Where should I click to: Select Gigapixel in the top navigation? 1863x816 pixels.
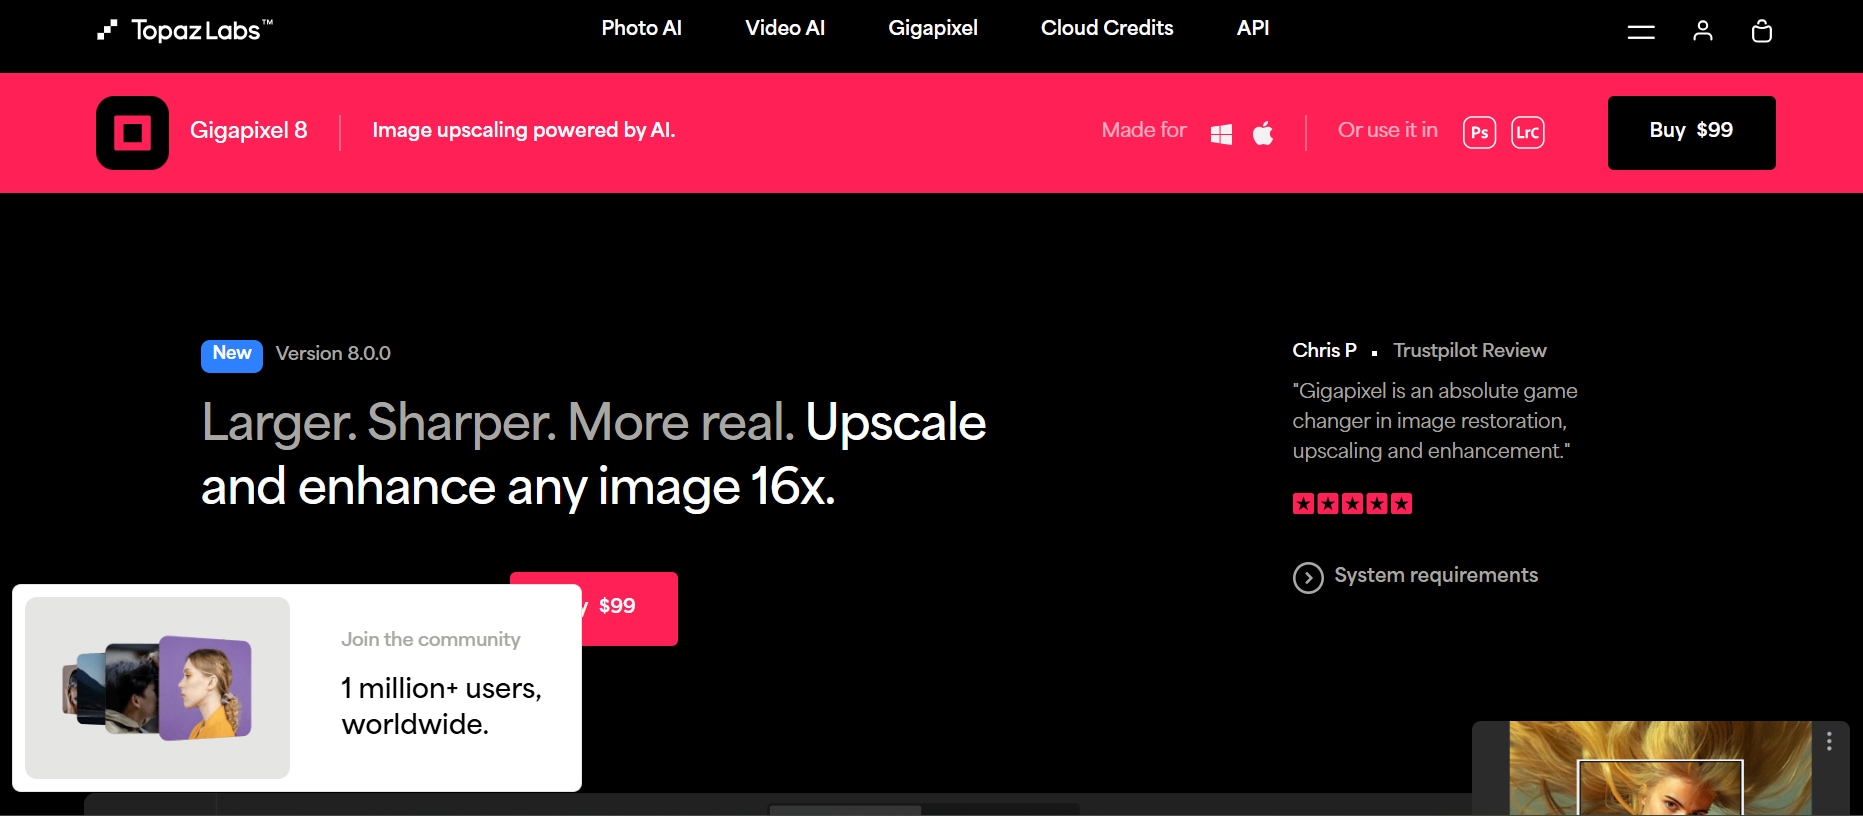point(933,29)
